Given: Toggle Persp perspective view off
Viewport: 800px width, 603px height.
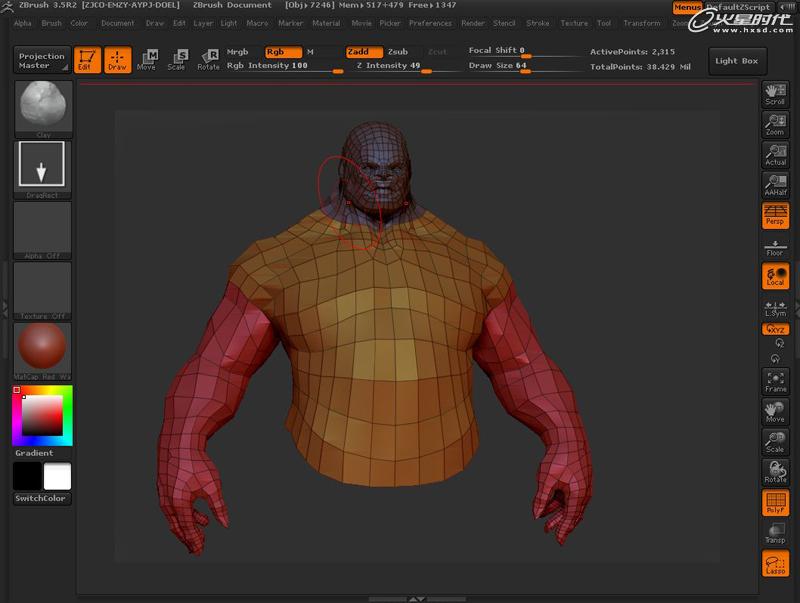Looking at the screenshot, I should click(775, 215).
